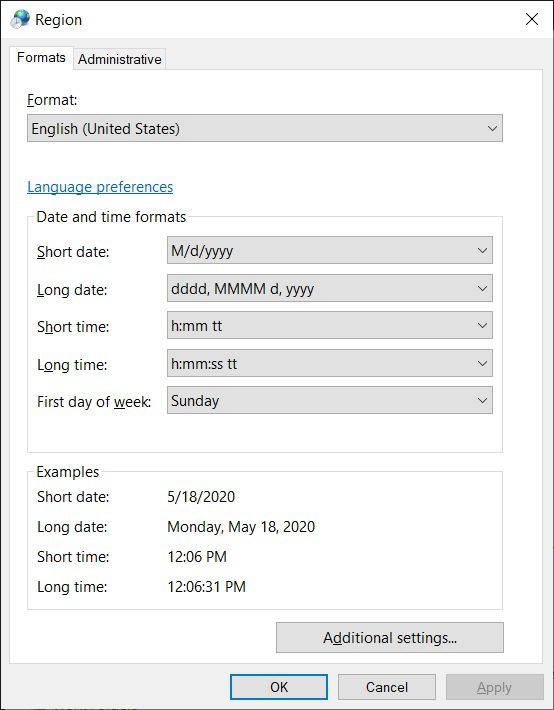Confirm changes with the OK button
Viewport: 554px width, 710px height.
click(279, 687)
